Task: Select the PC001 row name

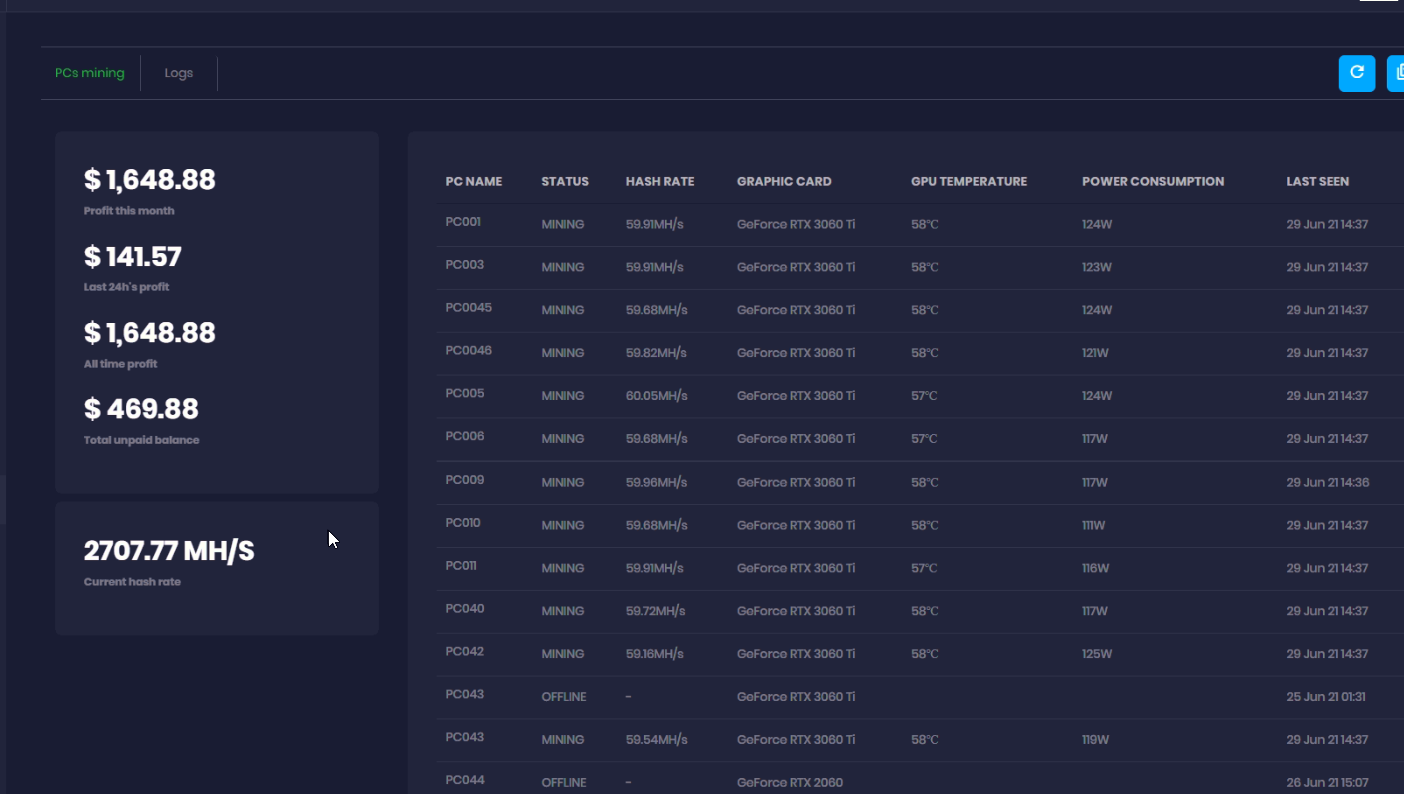Action: click(x=463, y=222)
